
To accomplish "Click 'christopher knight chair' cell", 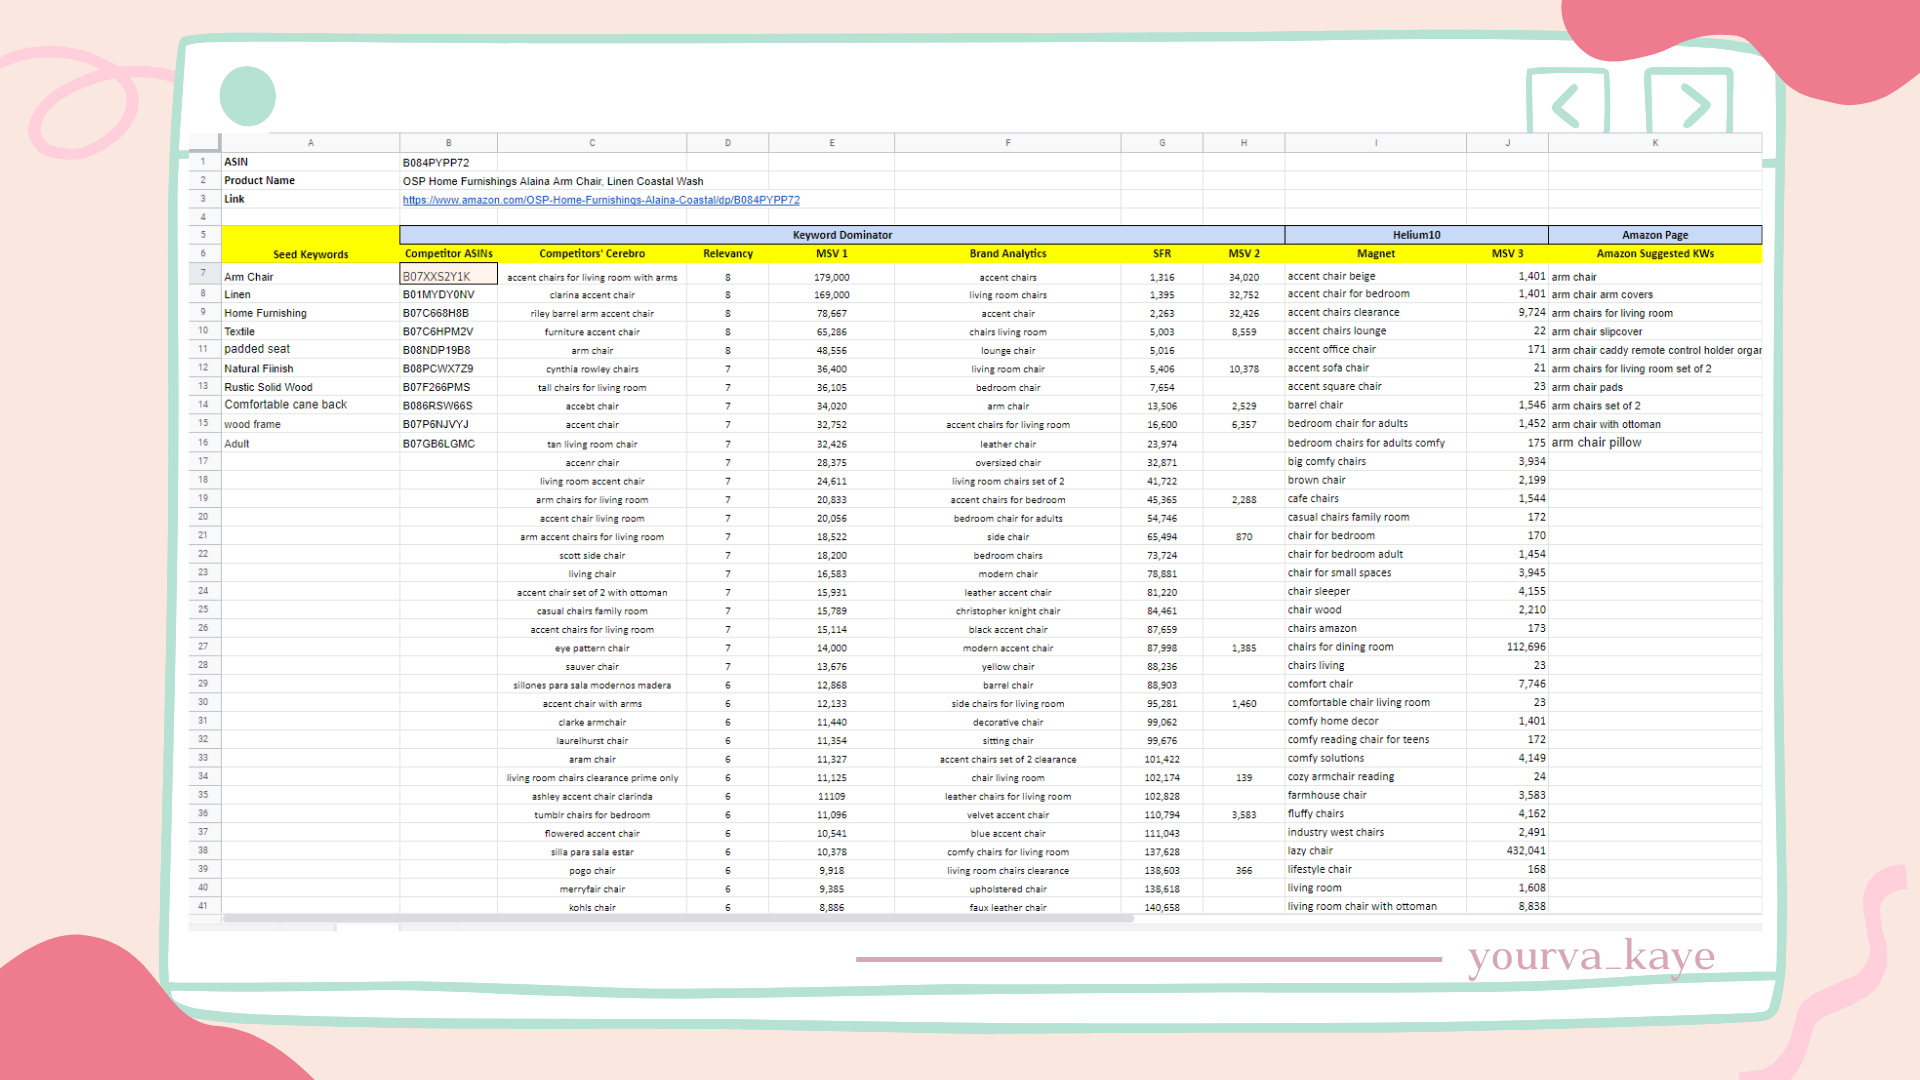I will click(1008, 611).
